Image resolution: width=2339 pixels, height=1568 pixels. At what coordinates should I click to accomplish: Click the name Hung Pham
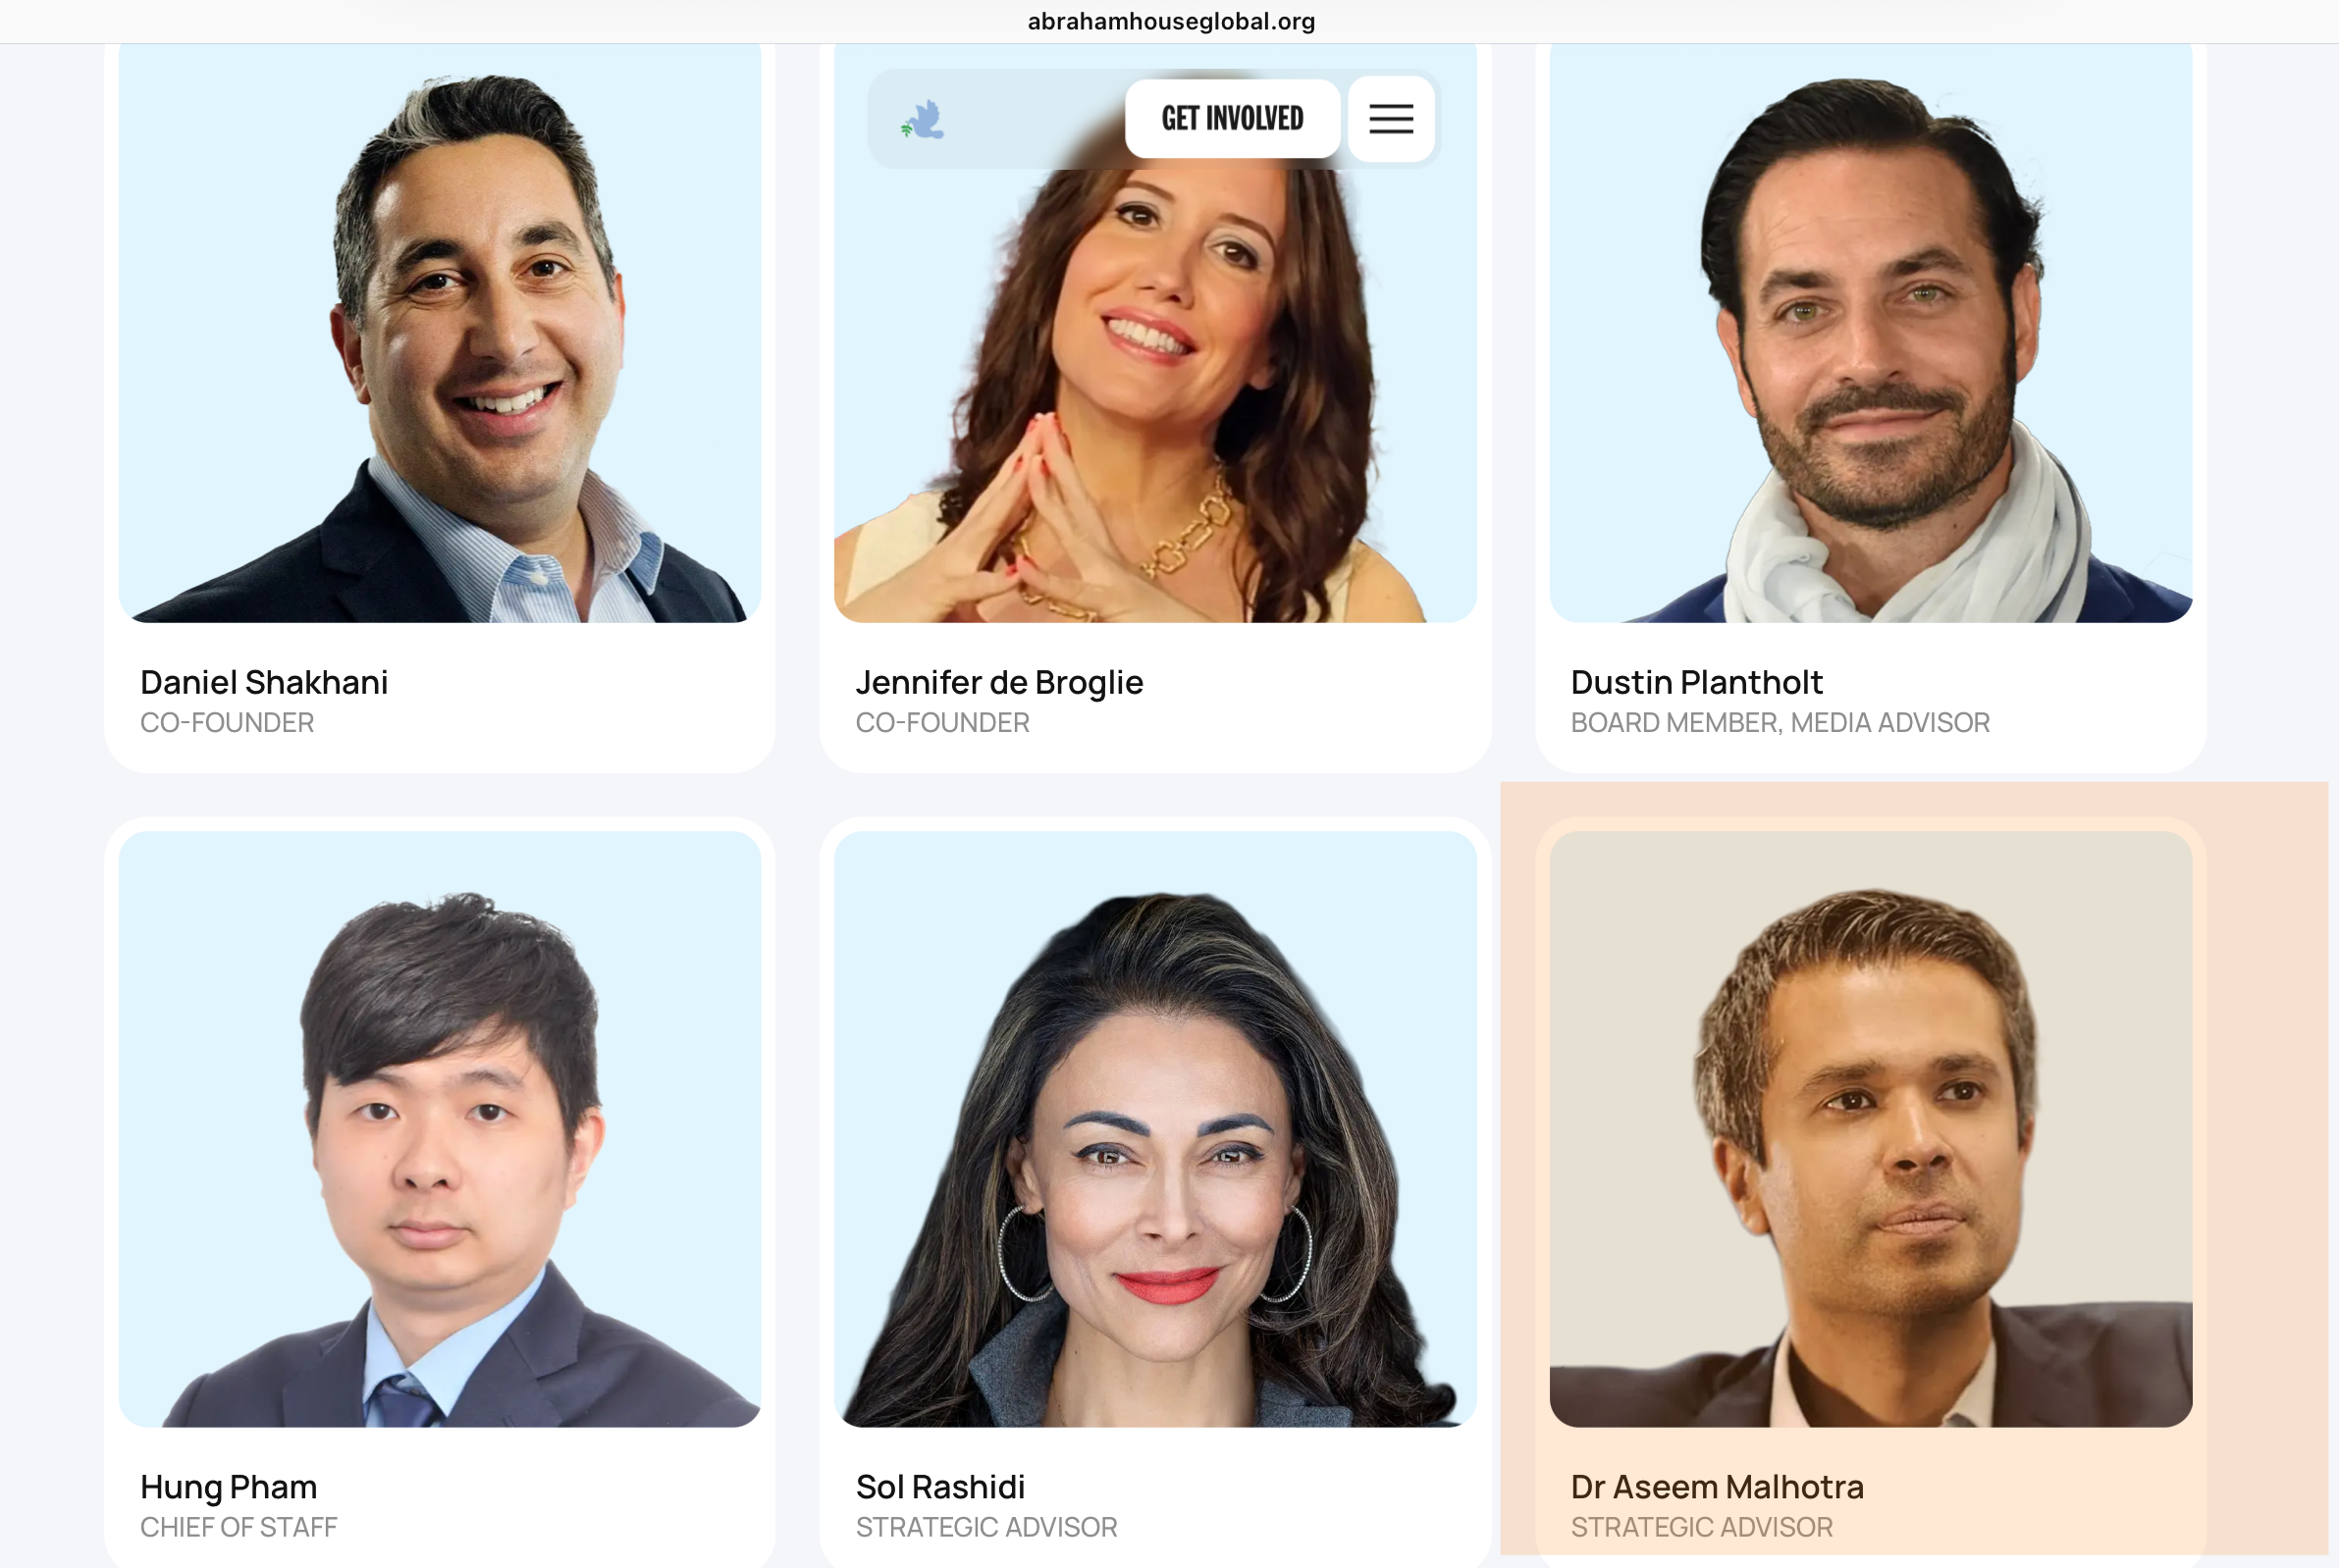pos(229,1487)
